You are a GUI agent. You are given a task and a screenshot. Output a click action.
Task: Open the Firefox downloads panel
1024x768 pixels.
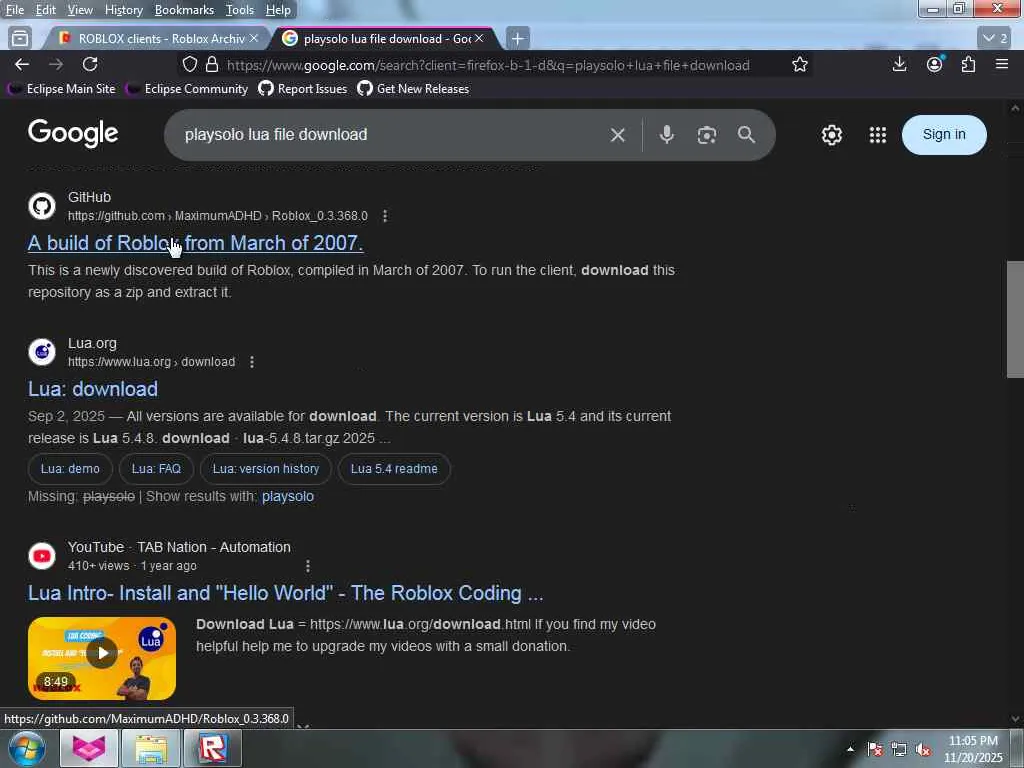point(899,64)
